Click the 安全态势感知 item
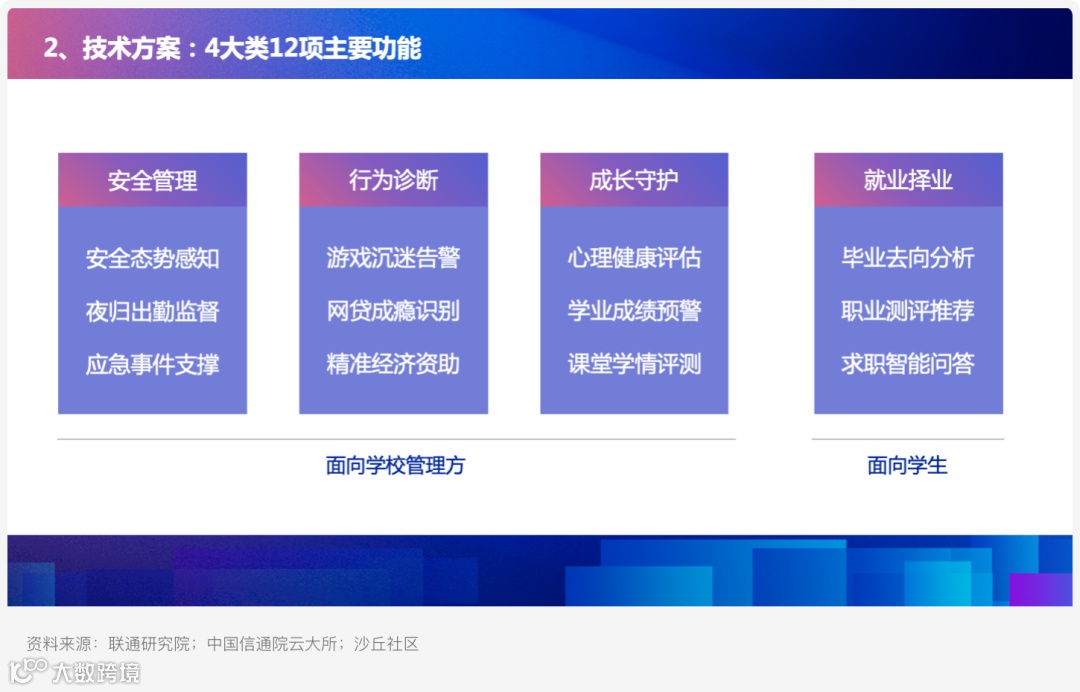 [x=152, y=258]
